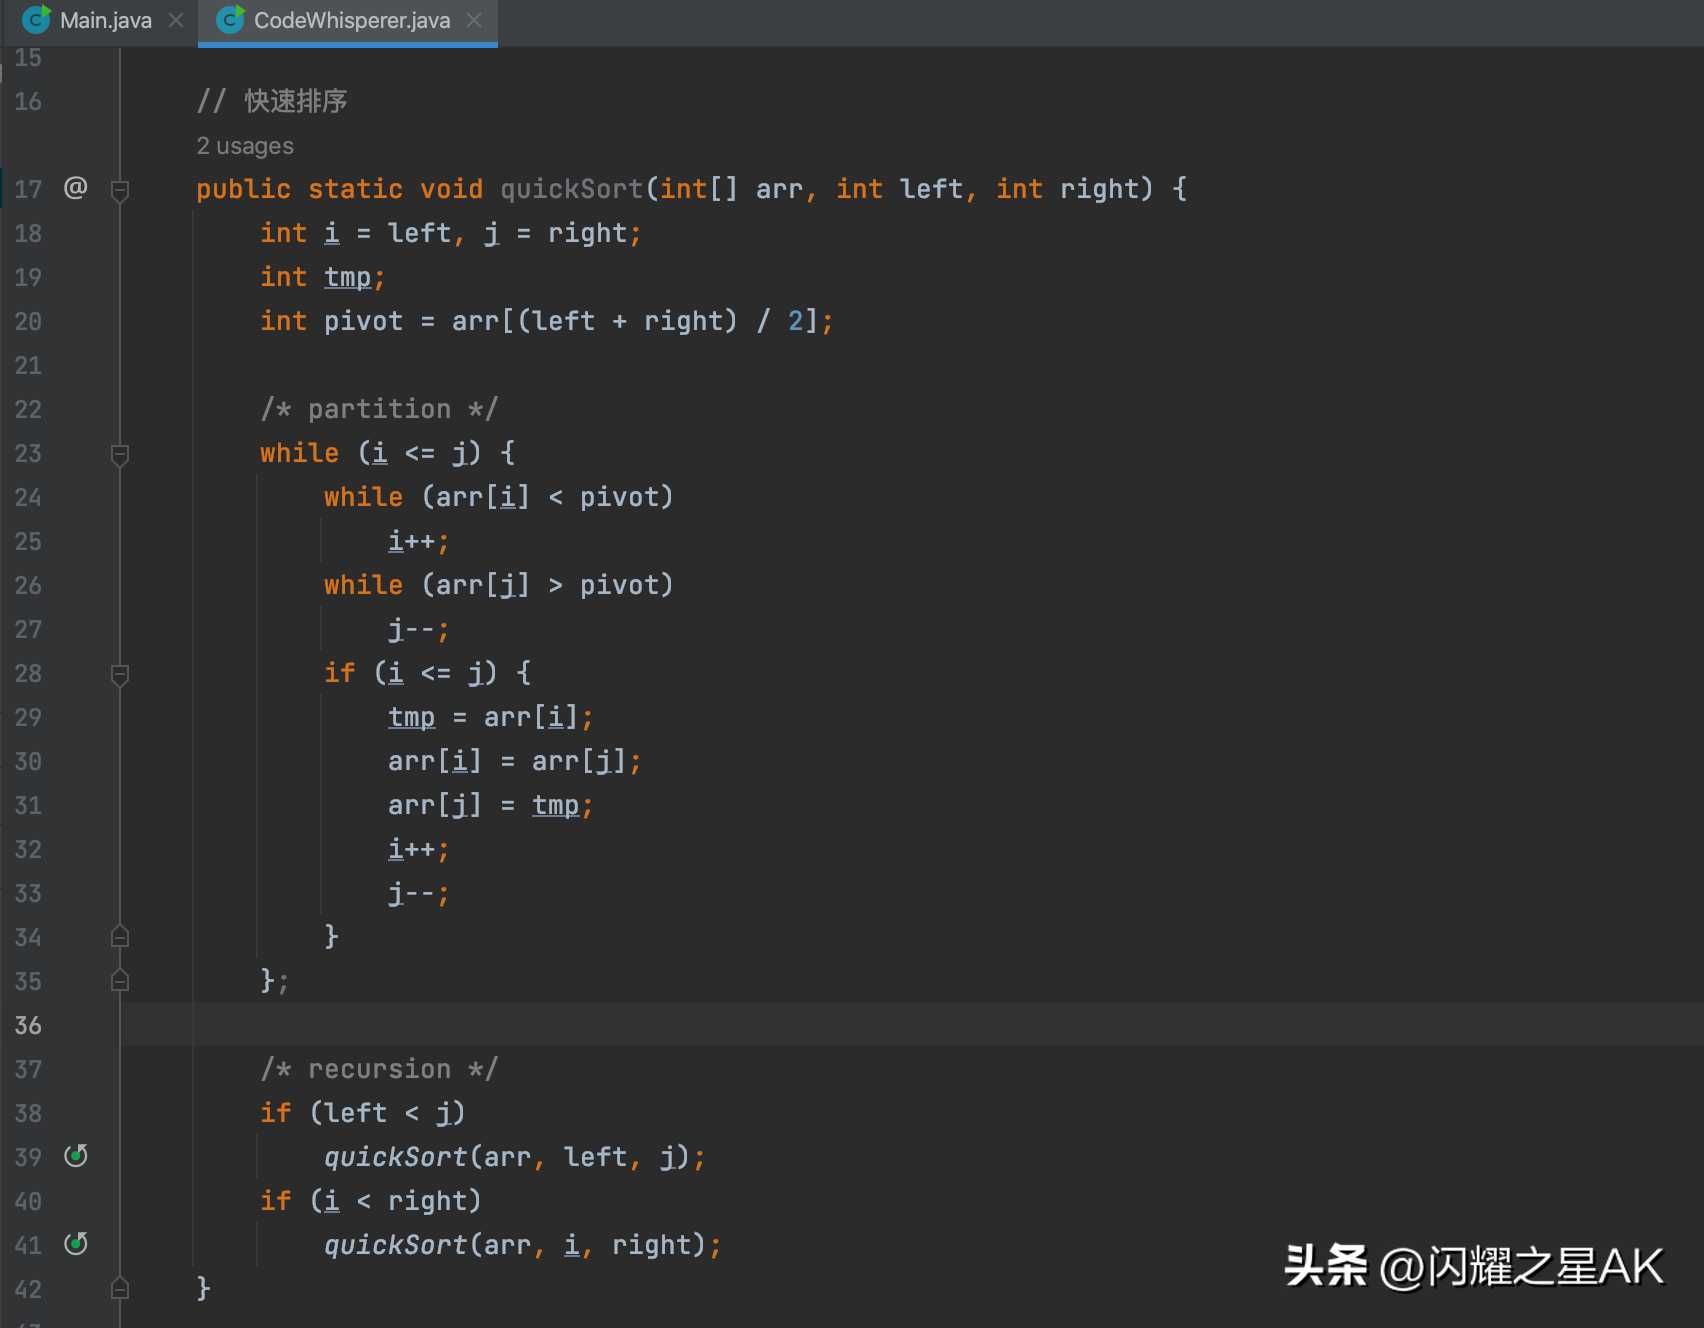Viewport: 1704px width, 1328px height.
Task: Click "while (arr[j] > pivot)" on line 26
Action: coord(498,585)
